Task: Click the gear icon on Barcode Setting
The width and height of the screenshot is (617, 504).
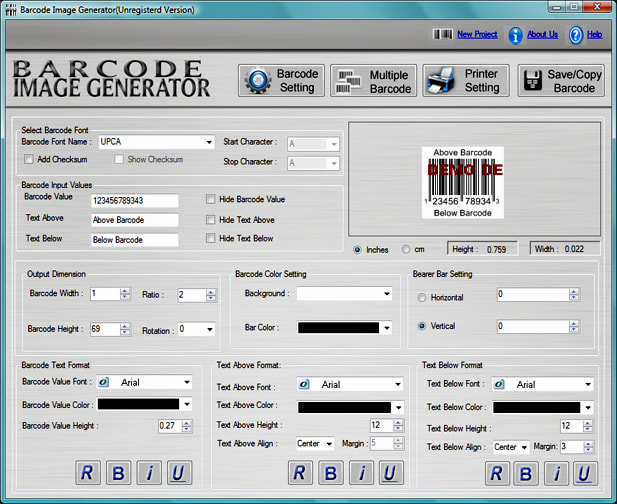Action: (258, 80)
